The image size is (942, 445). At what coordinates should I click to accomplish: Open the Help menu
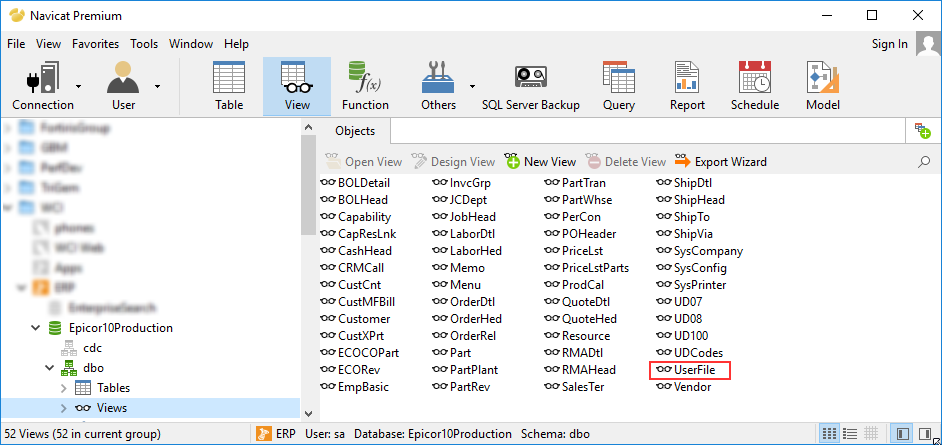(x=237, y=44)
